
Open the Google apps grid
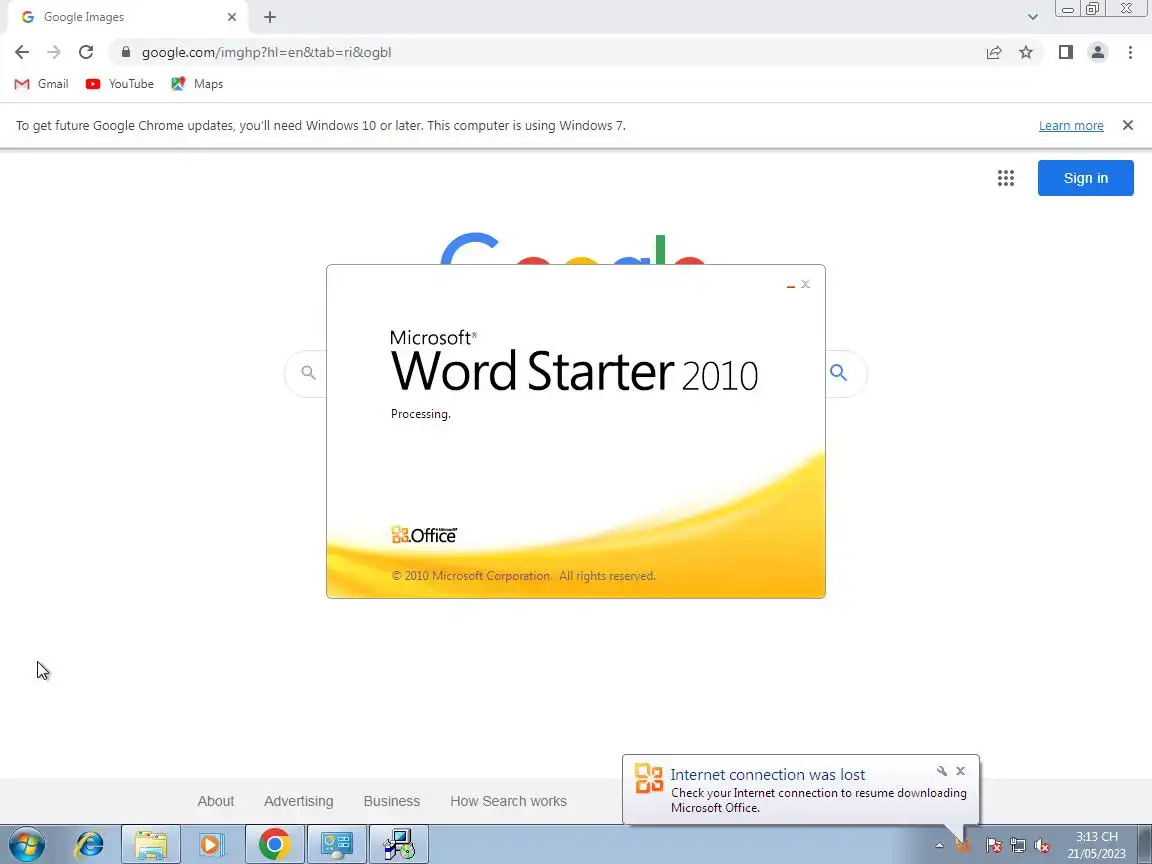(x=1006, y=178)
